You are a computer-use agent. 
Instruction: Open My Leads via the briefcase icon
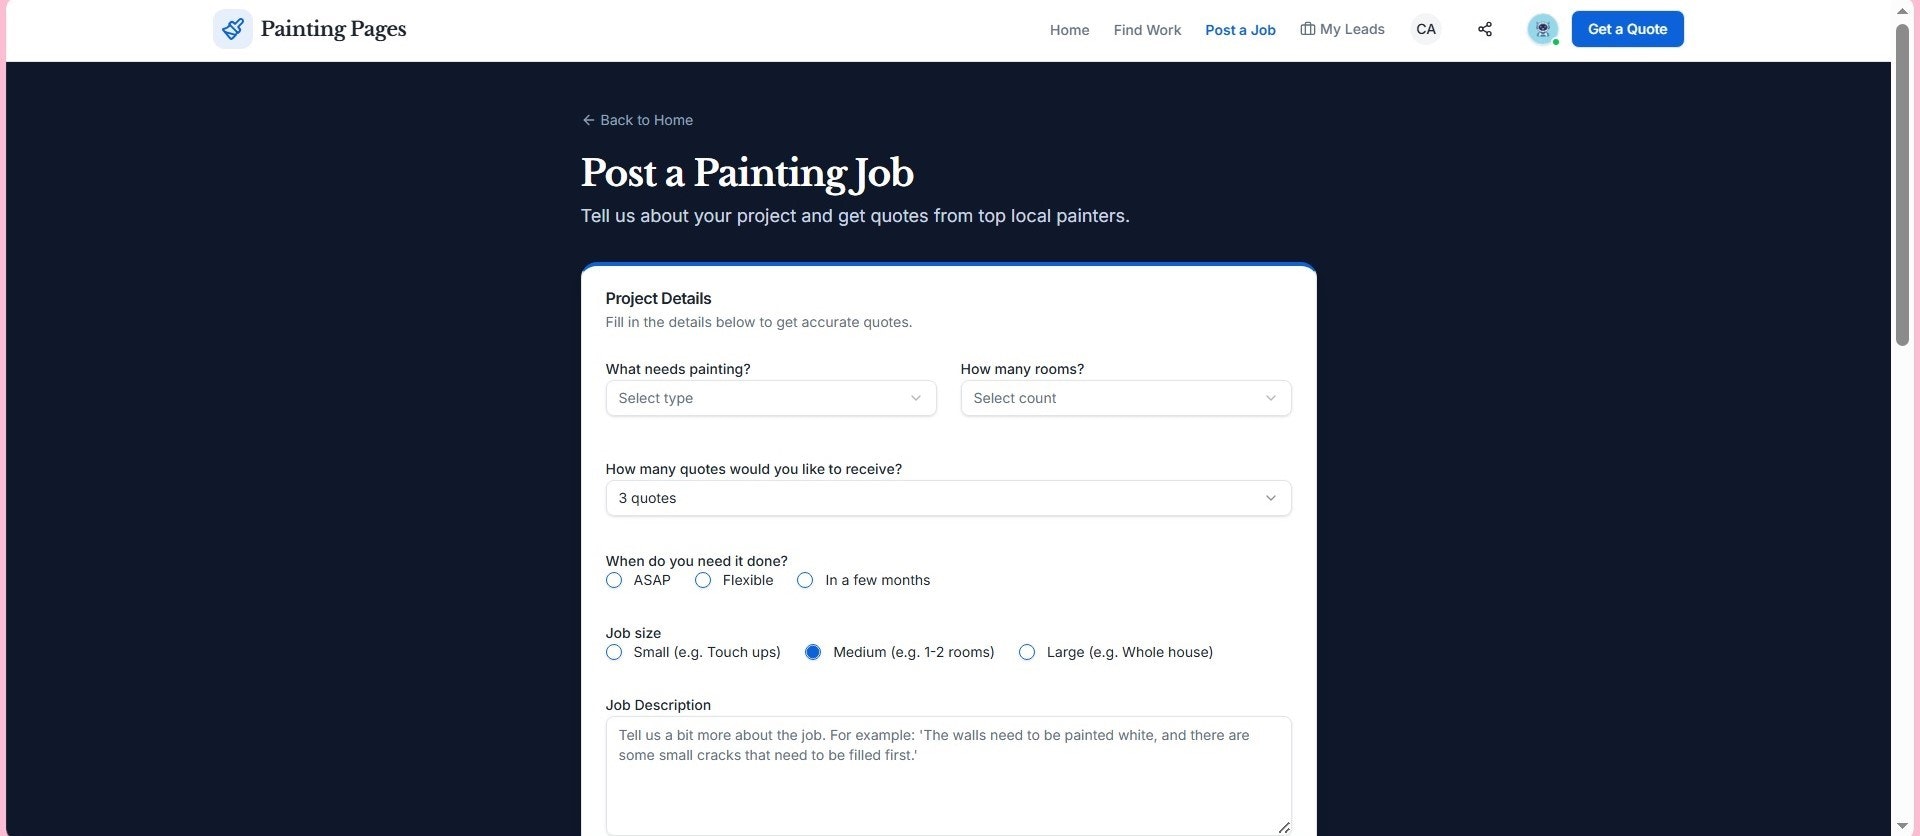1308,29
